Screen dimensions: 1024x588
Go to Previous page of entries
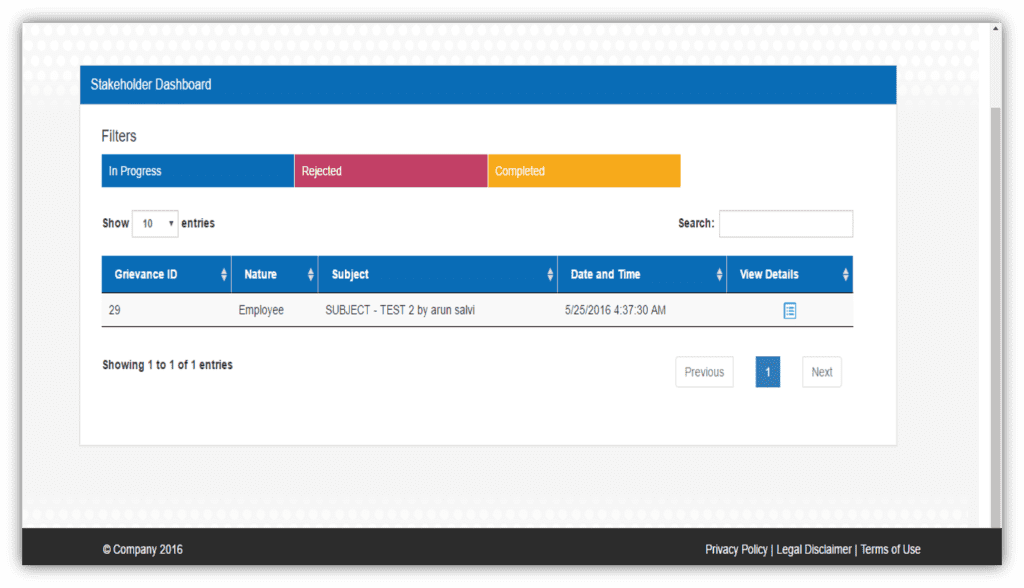704,372
